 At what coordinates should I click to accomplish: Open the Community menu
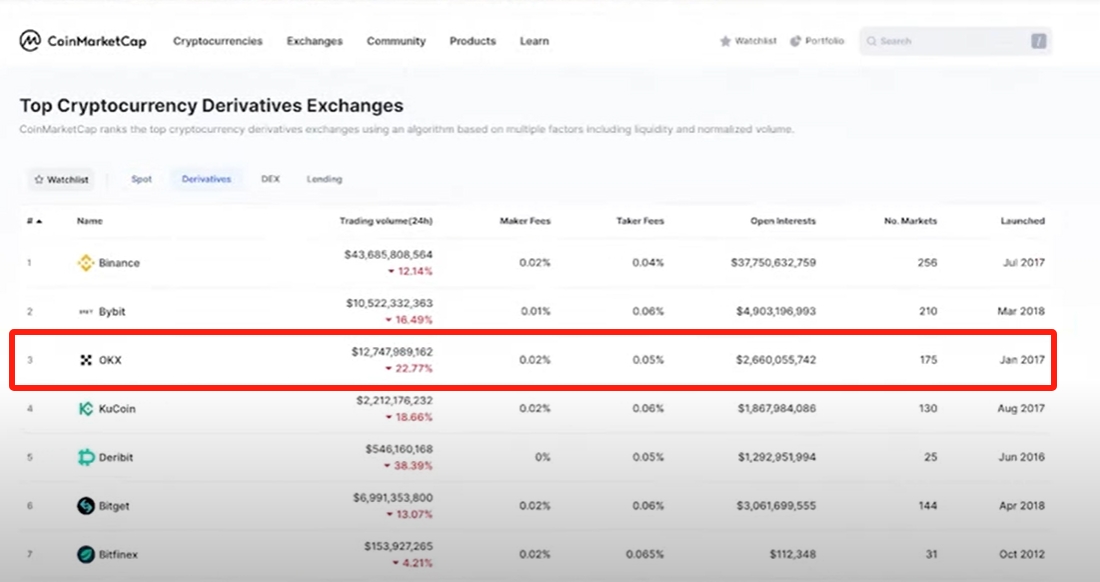pyautogui.click(x=396, y=41)
